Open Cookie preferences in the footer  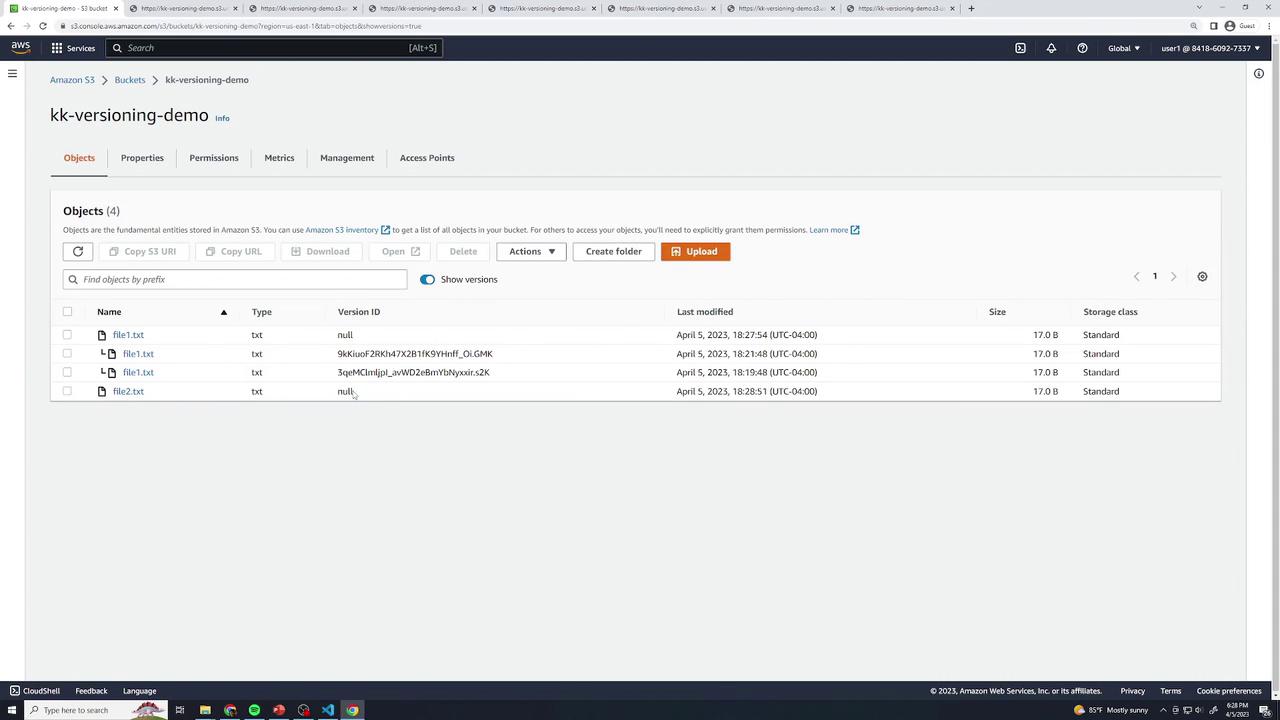[x=1229, y=691]
